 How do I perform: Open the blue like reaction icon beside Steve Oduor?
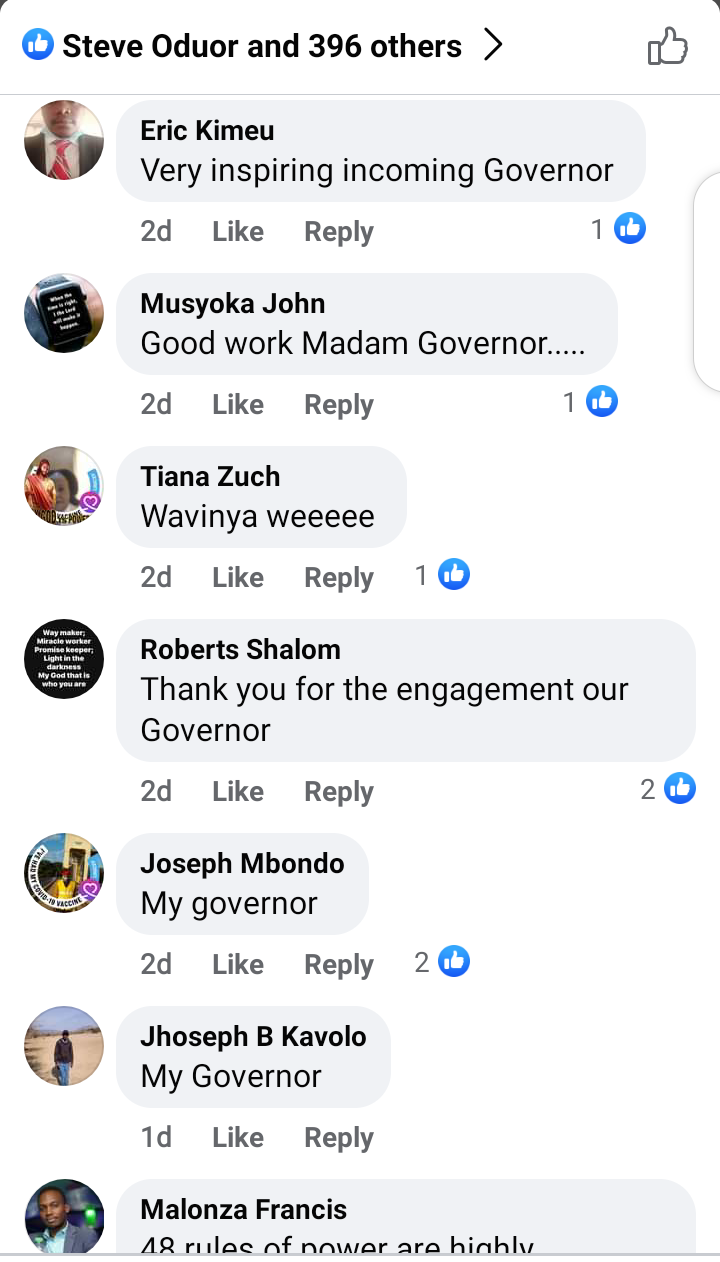[38, 44]
